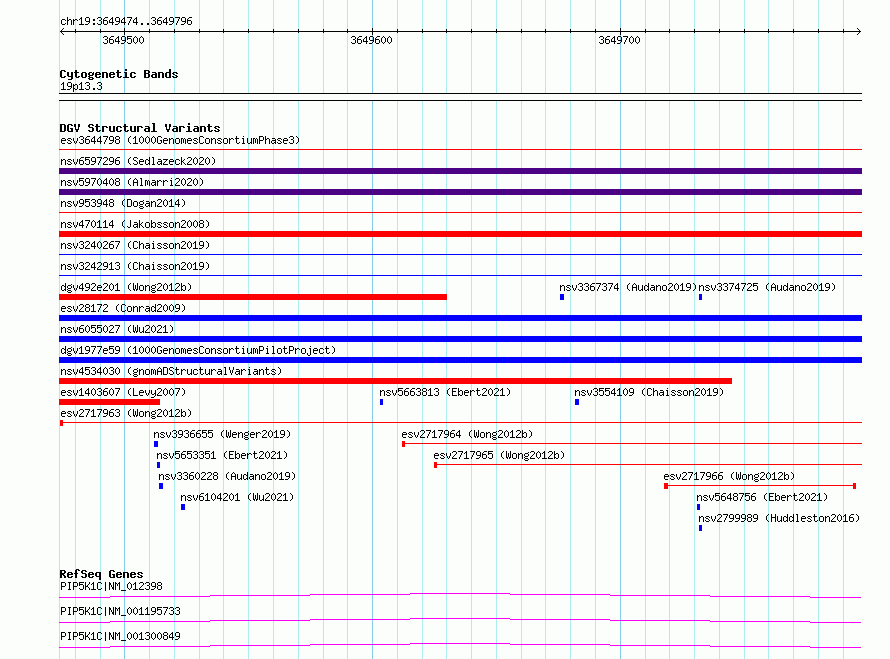Click the blue marker under nsv3554109

coord(577,402)
